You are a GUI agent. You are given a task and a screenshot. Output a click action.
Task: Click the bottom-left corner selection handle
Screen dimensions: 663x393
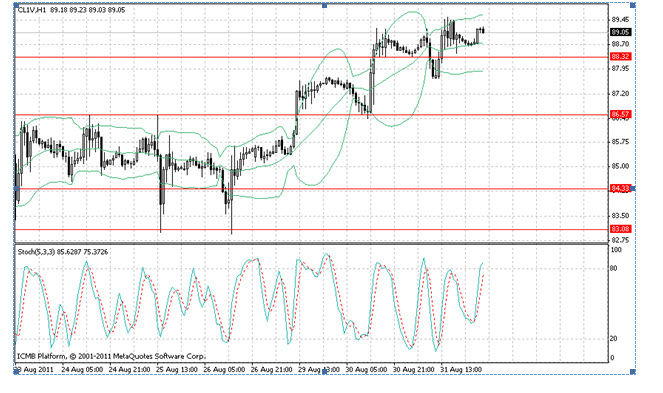[x=16, y=371]
